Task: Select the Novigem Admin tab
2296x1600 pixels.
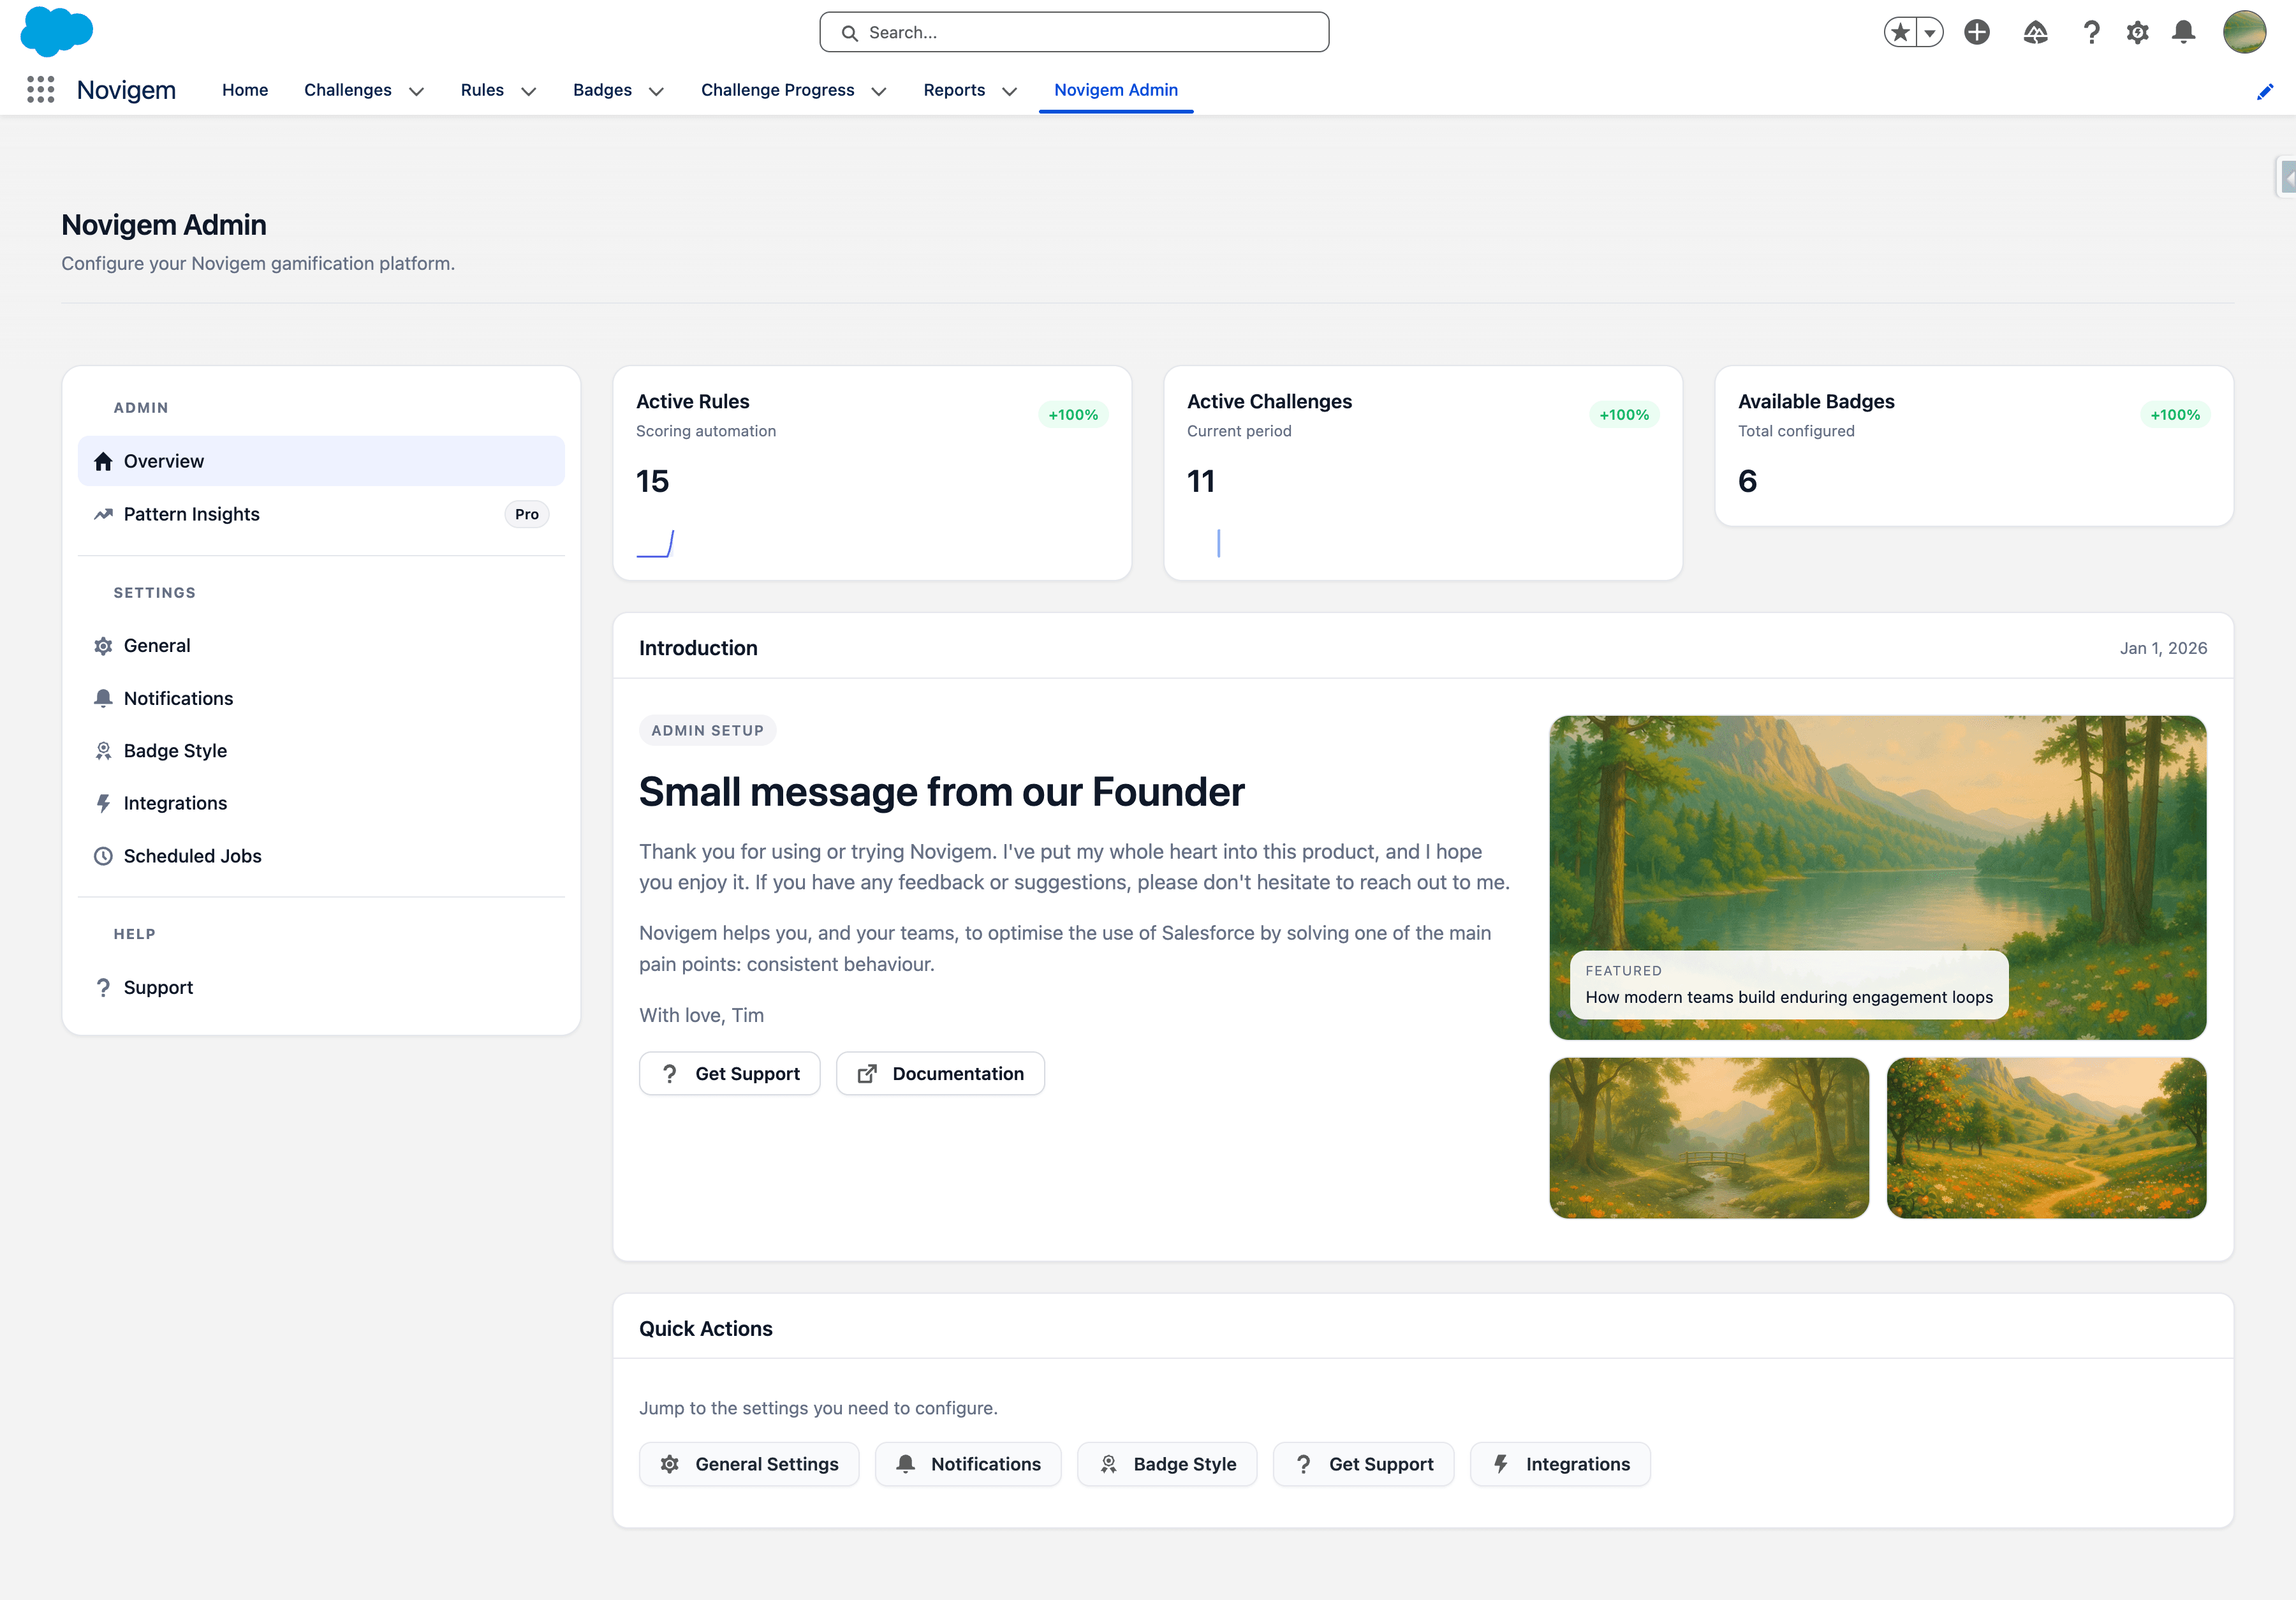Action: coord(1116,90)
